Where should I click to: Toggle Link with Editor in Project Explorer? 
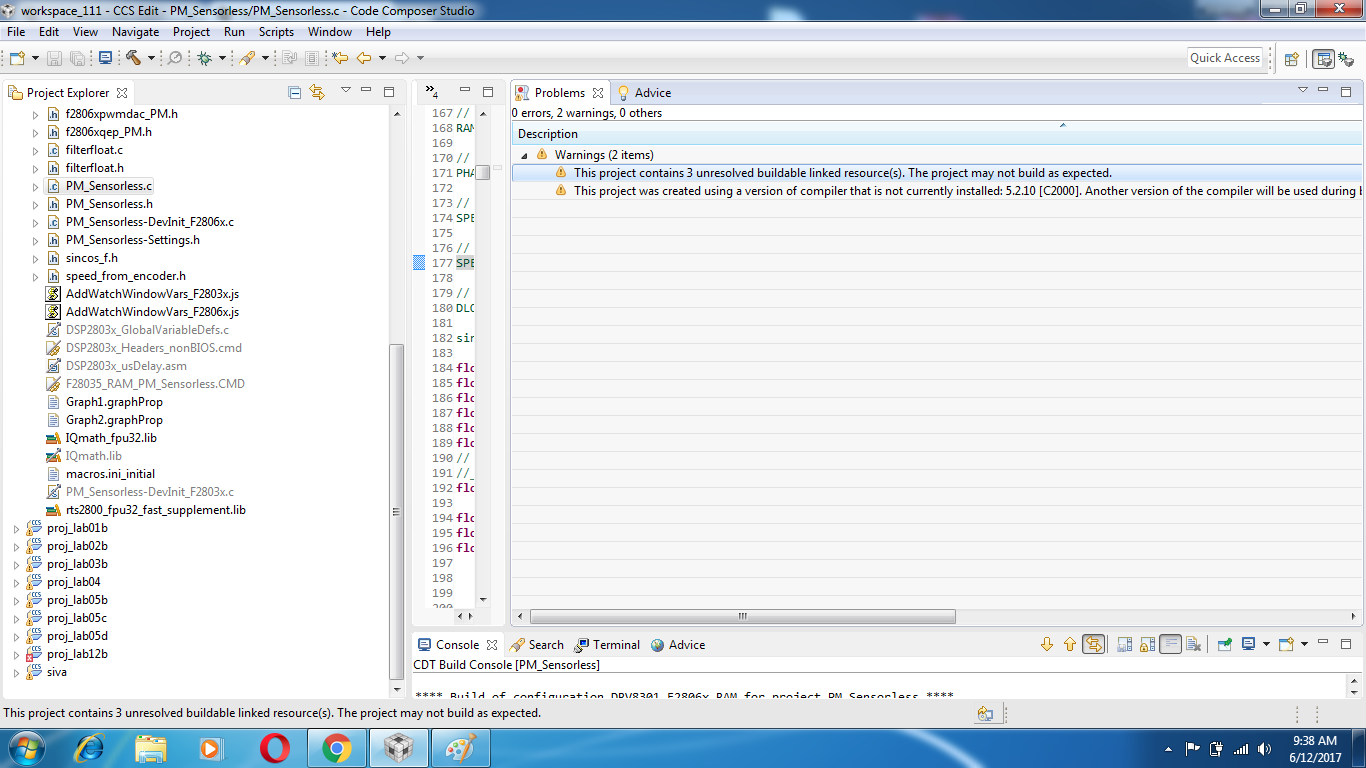(x=318, y=92)
